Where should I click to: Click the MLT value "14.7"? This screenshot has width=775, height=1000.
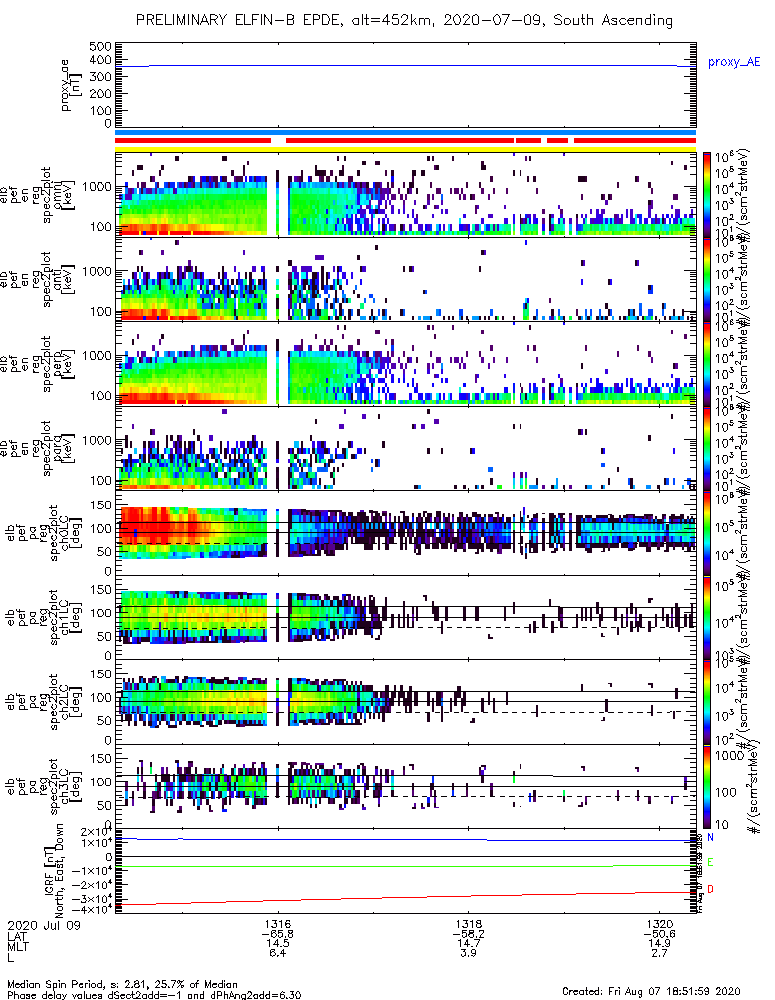(469, 943)
